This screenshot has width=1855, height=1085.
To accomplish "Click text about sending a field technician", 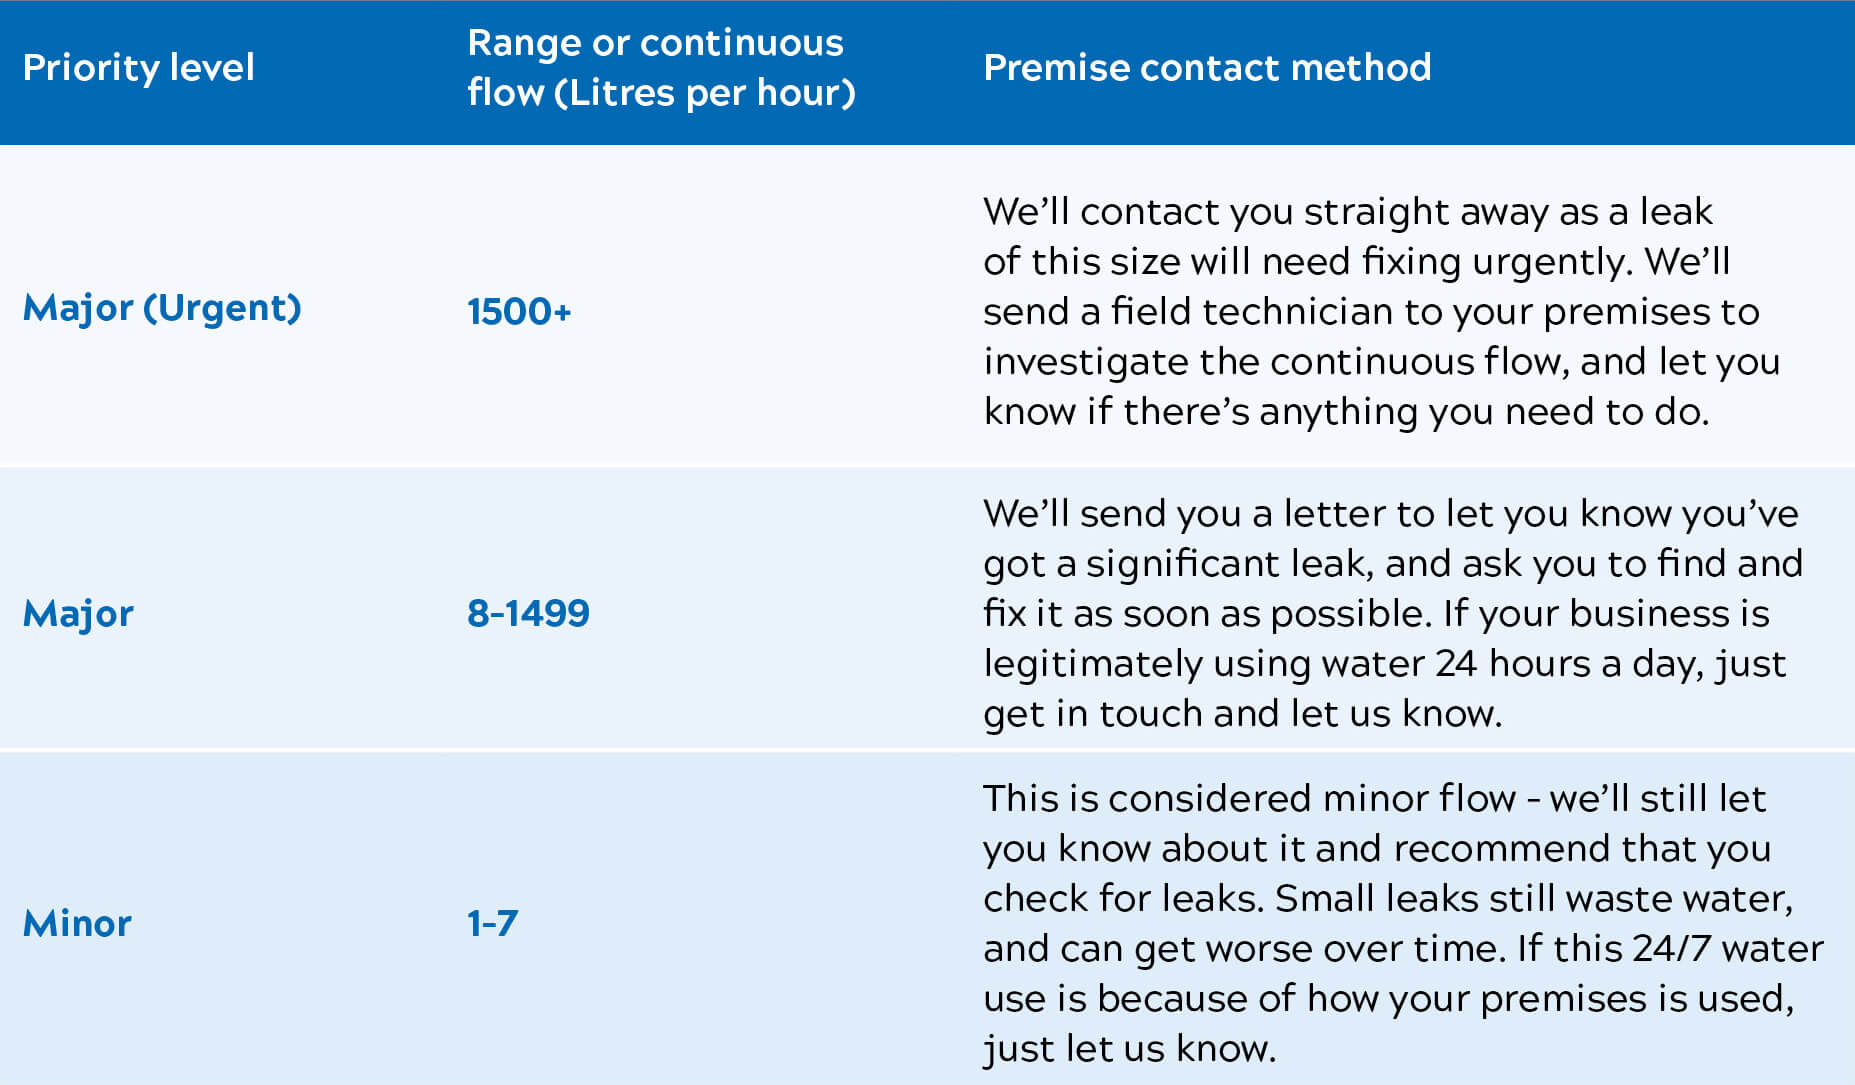I will [x=1370, y=312].
